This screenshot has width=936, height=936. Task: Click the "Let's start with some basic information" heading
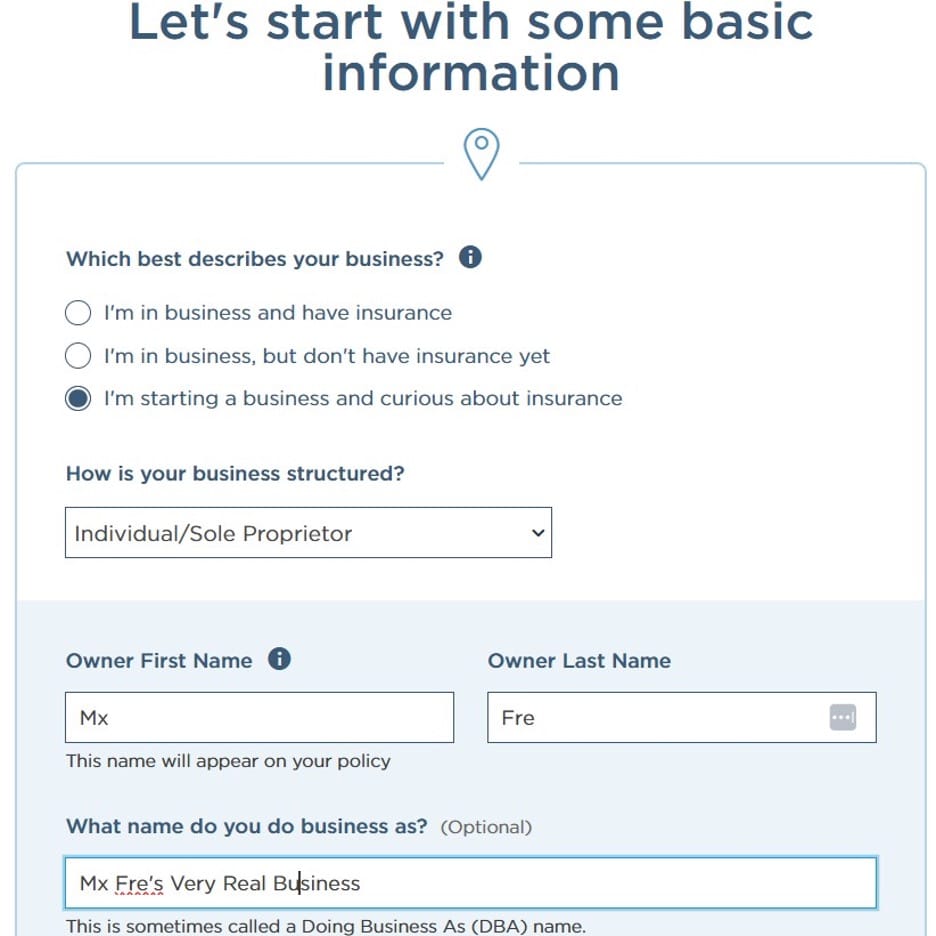[470, 47]
